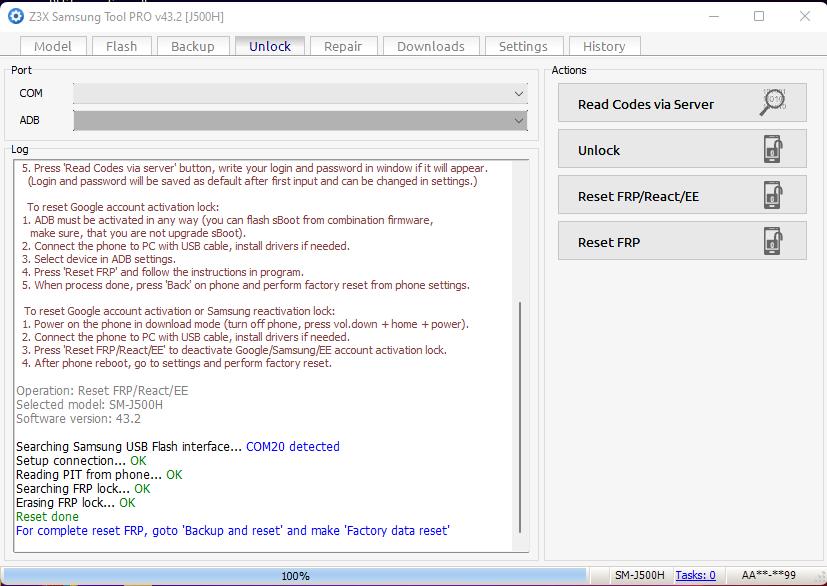Open the Downloads tab

tap(431, 46)
